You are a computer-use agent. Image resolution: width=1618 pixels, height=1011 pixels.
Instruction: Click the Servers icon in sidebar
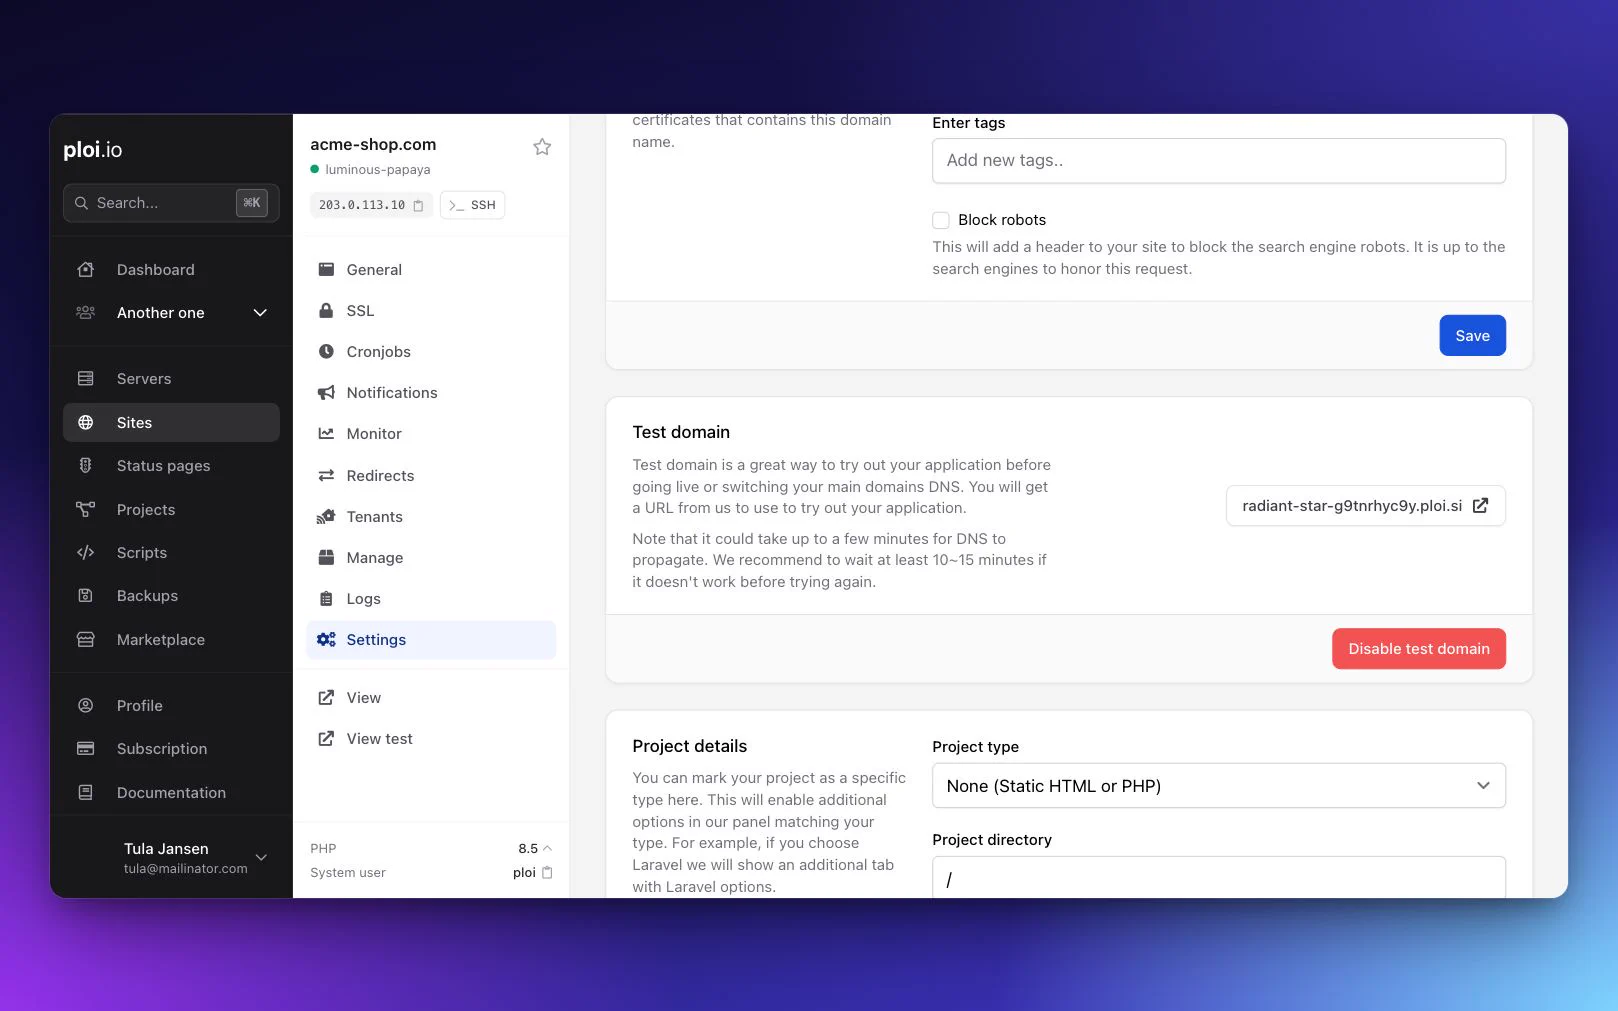86,379
